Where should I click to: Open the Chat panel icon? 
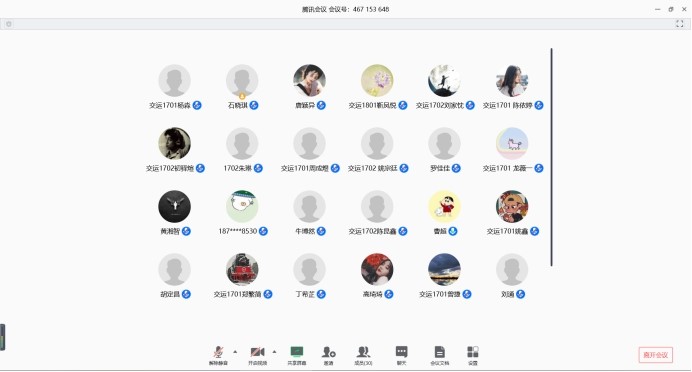[401, 355]
